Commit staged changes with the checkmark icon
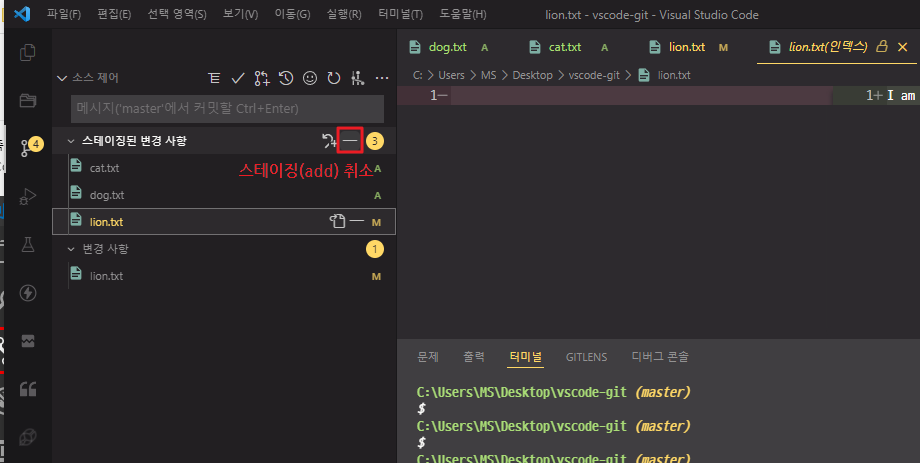Screen dimensions: 920x463 pos(238,78)
